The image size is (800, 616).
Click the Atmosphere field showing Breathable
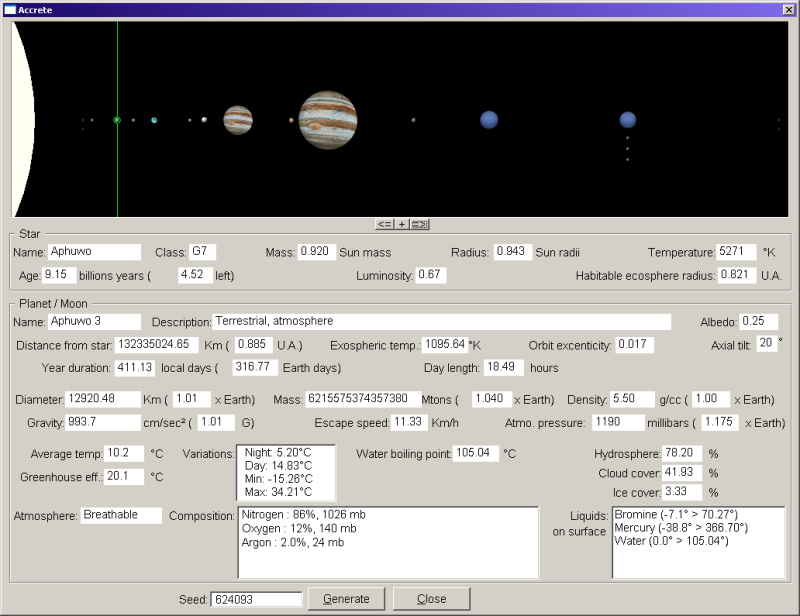point(121,516)
